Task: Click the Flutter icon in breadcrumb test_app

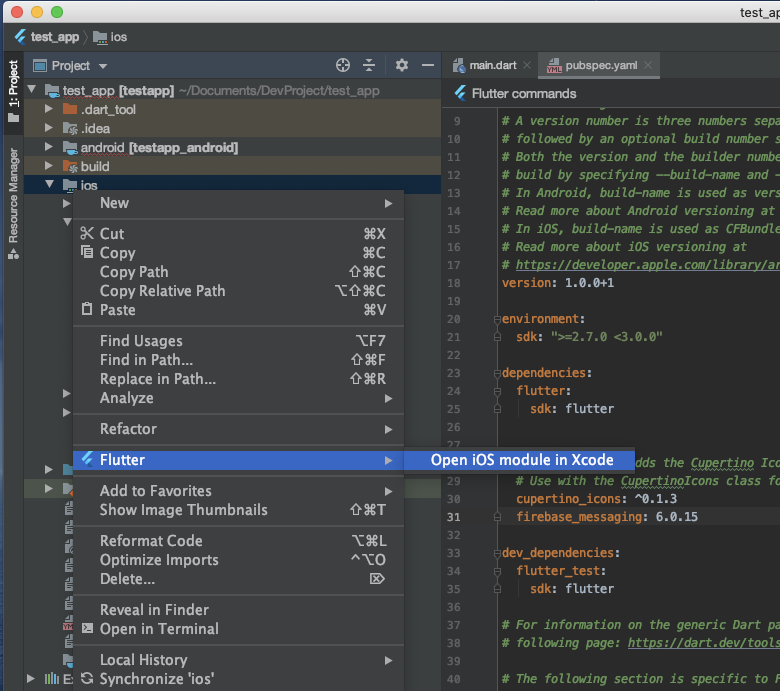Action: pos(20,37)
